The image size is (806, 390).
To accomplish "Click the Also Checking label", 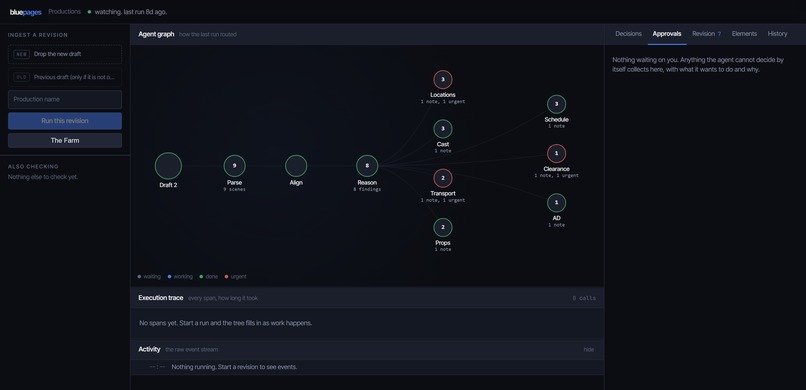I will tap(33, 166).
